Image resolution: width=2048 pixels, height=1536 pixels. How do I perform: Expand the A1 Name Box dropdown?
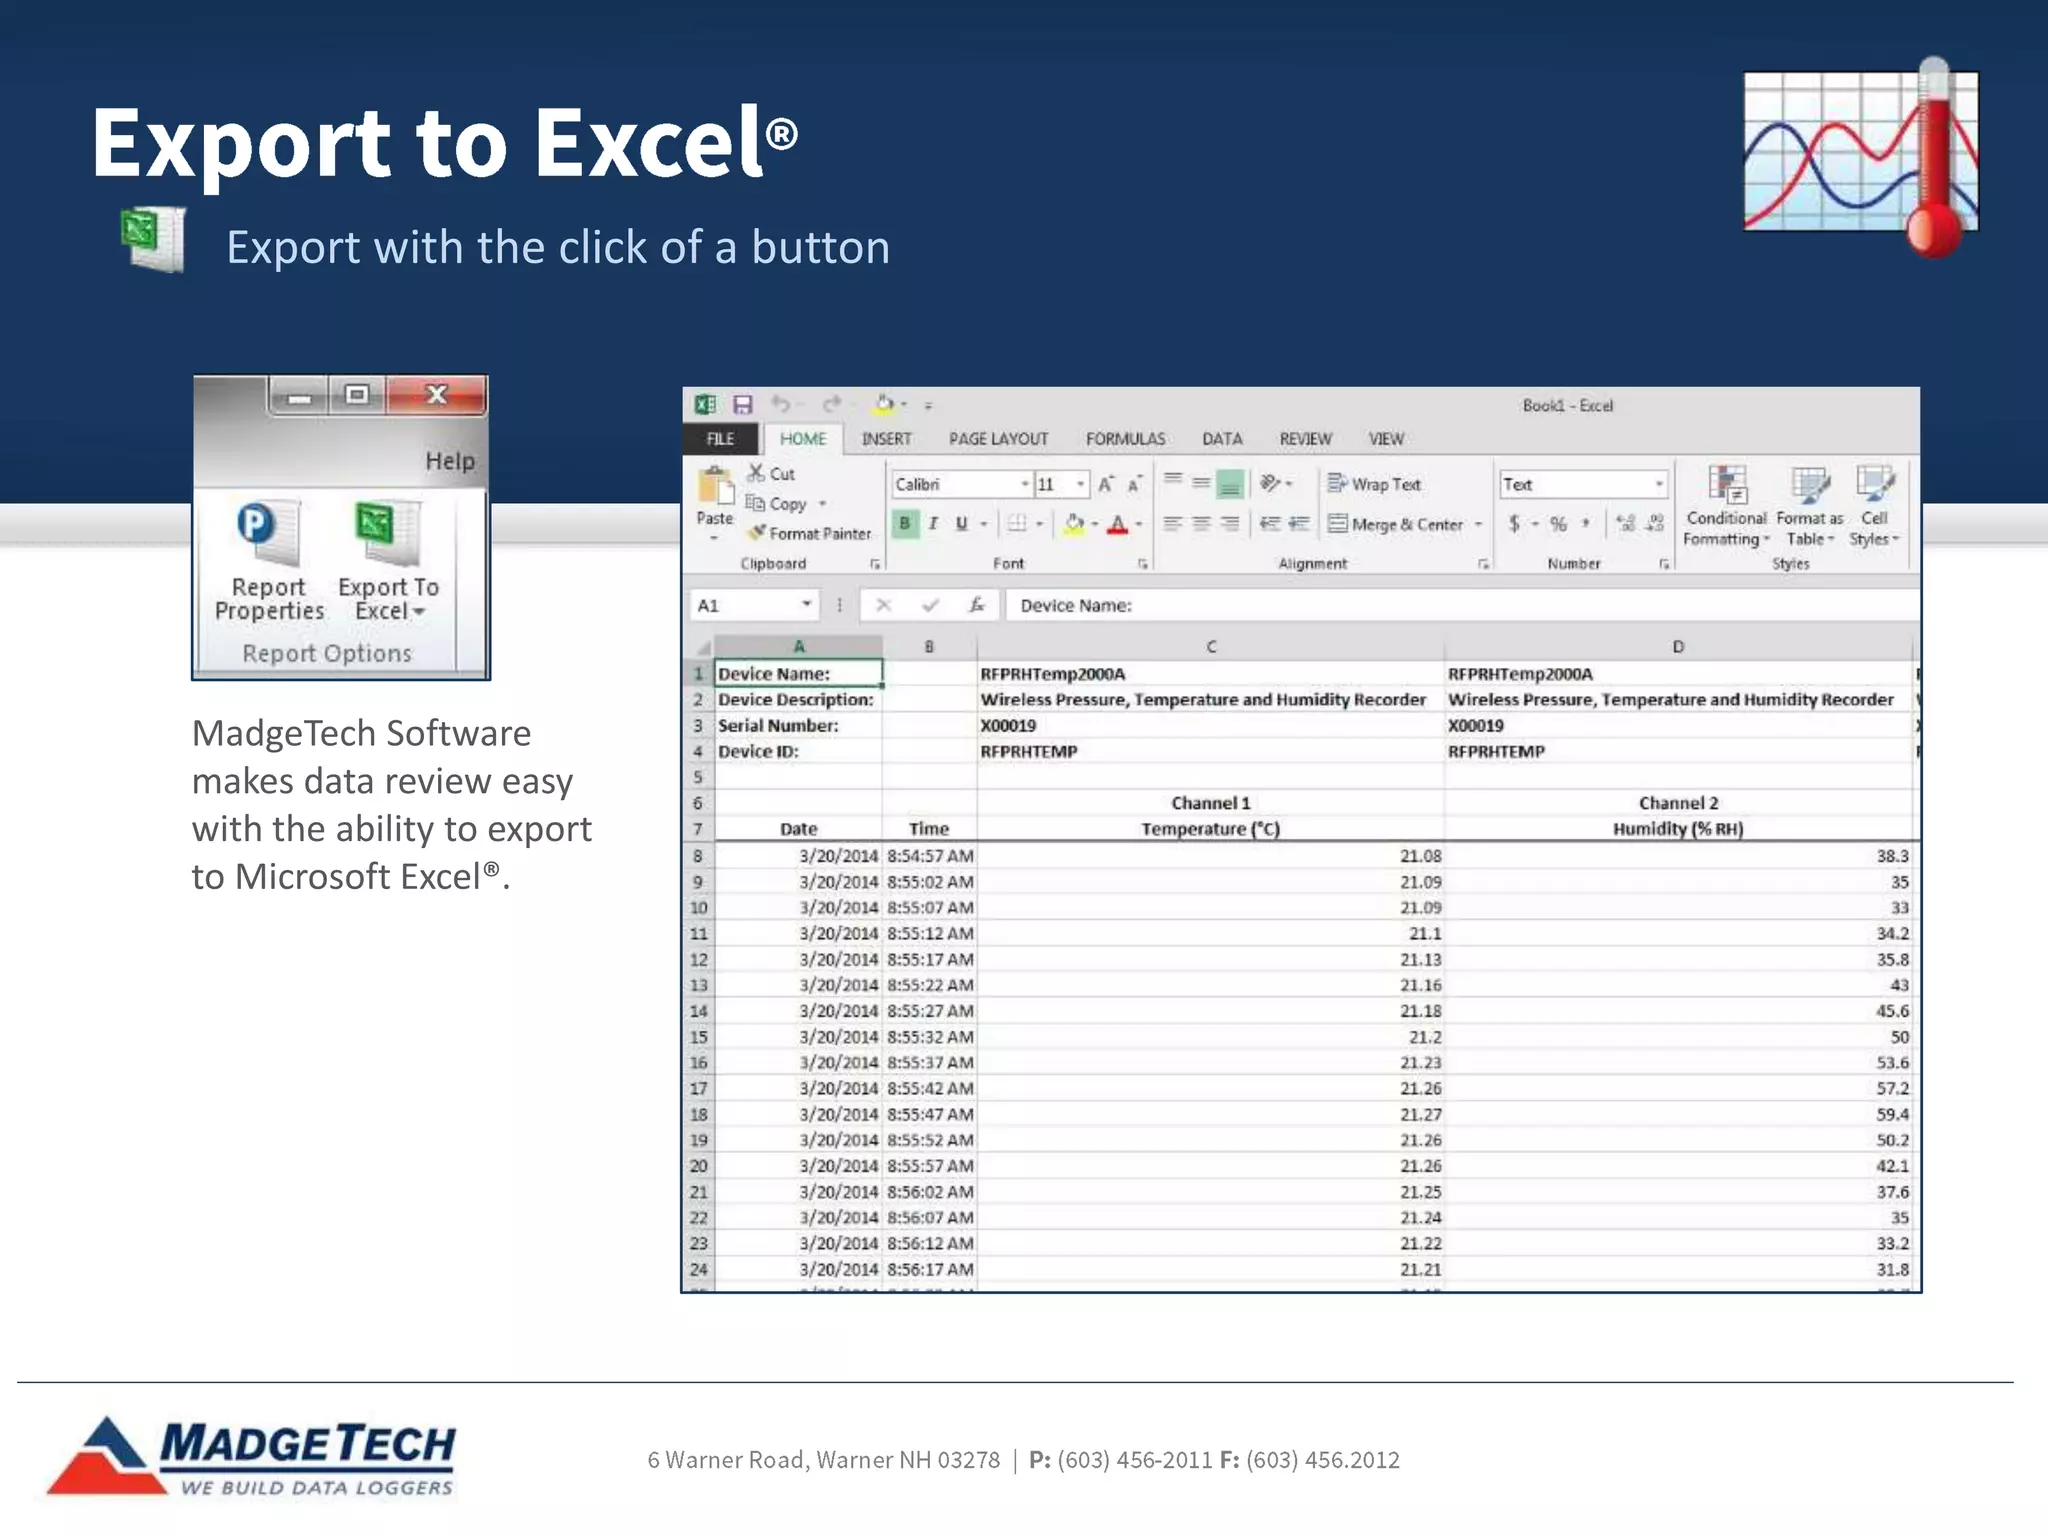tap(806, 605)
